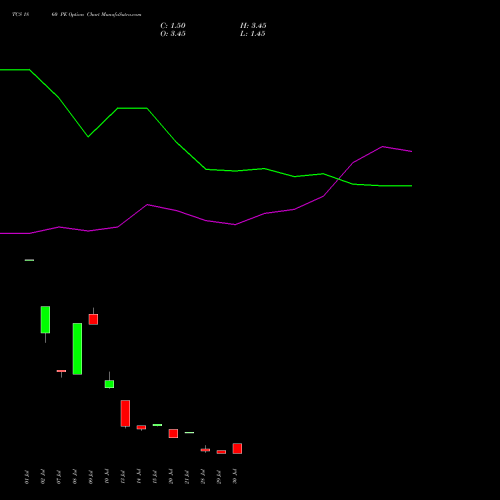This screenshot has width=500, height=500.
Task: Select the '02 Jul' date label on the axis
Action: (43, 477)
